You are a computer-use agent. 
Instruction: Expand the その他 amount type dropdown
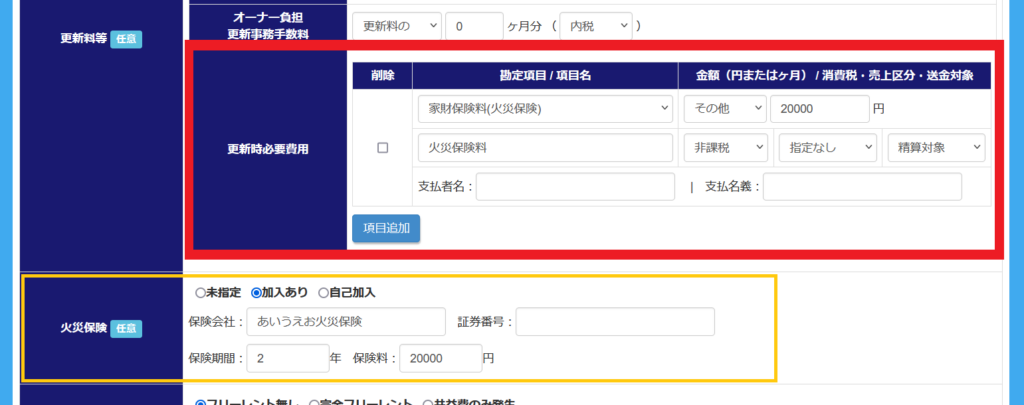pyautogui.click(x=725, y=108)
